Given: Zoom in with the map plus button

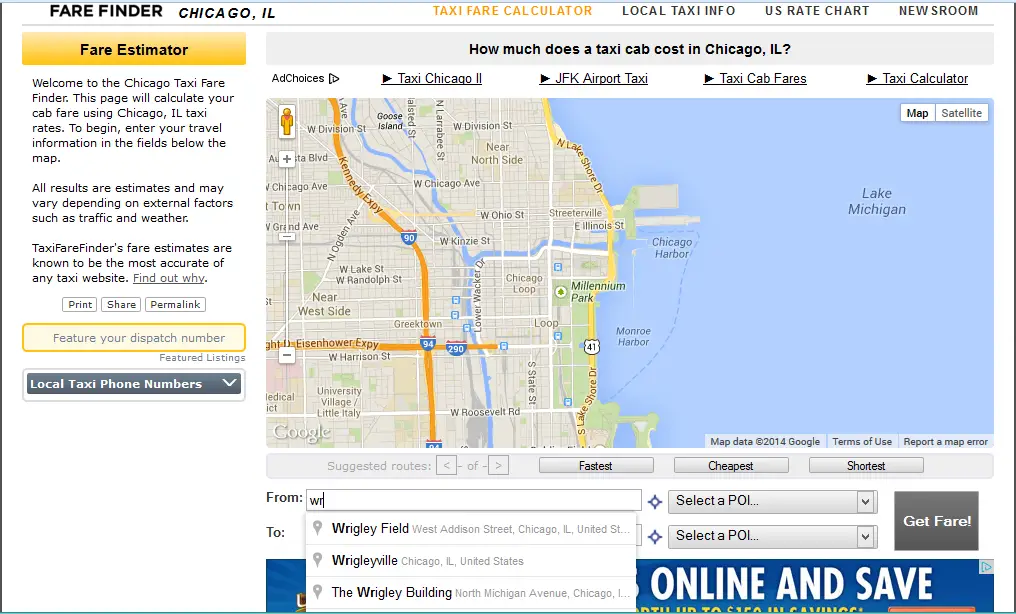Looking at the screenshot, I should click(x=286, y=159).
